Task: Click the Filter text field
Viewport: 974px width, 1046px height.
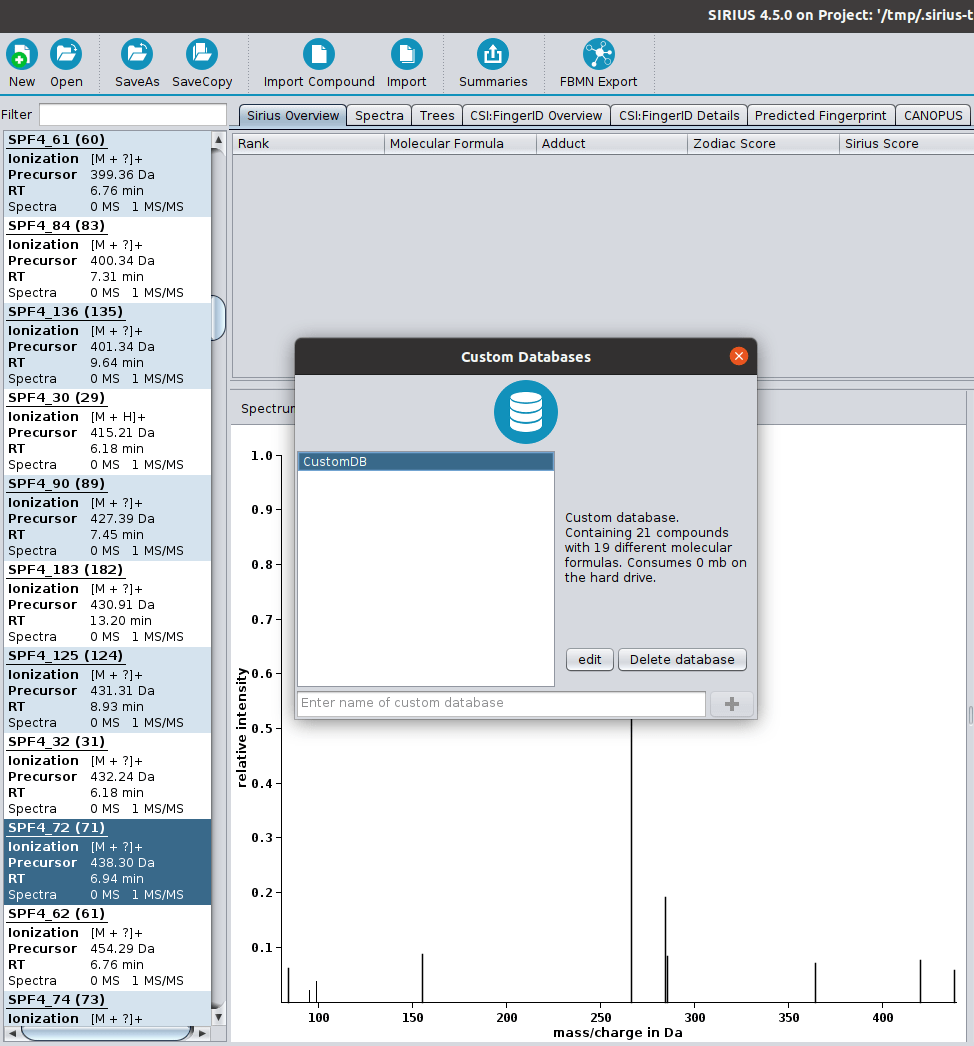Action: point(133,115)
